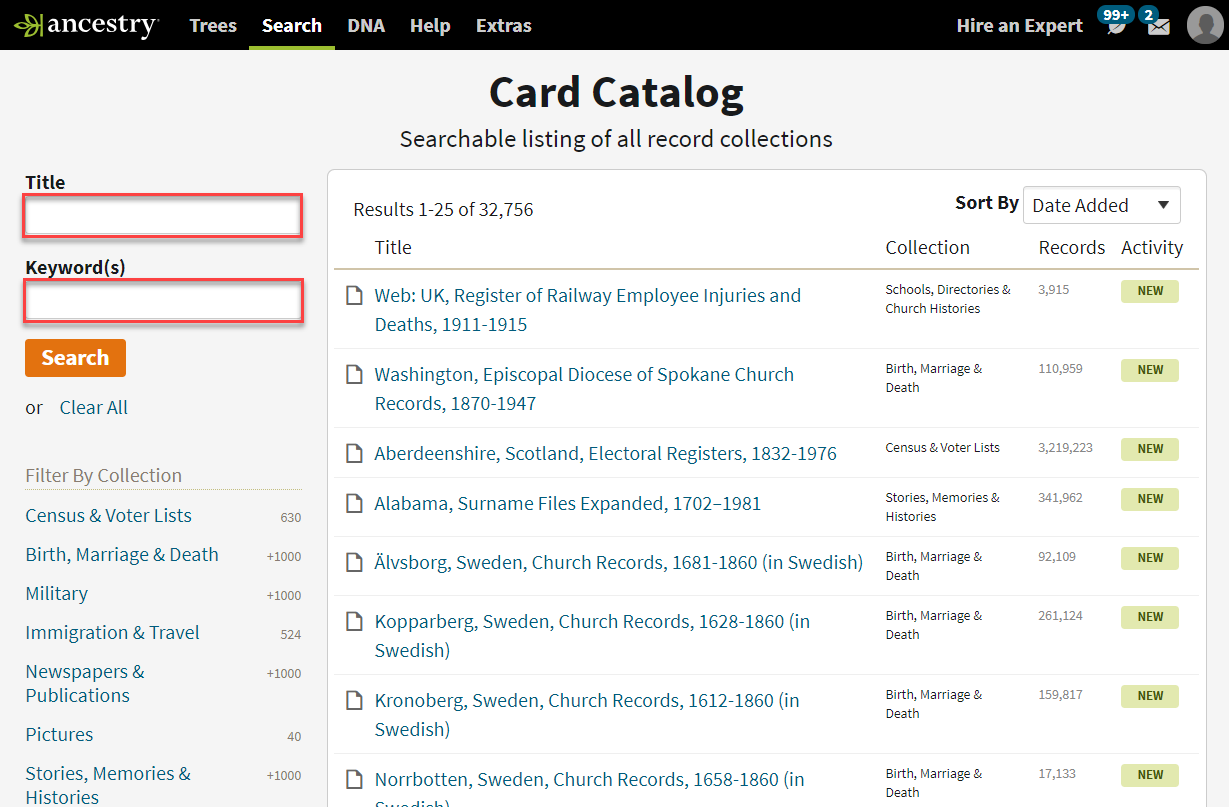Click the NEW badge on the Railway Injuries record
Image resolution: width=1229 pixels, height=807 pixels.
1149,290
